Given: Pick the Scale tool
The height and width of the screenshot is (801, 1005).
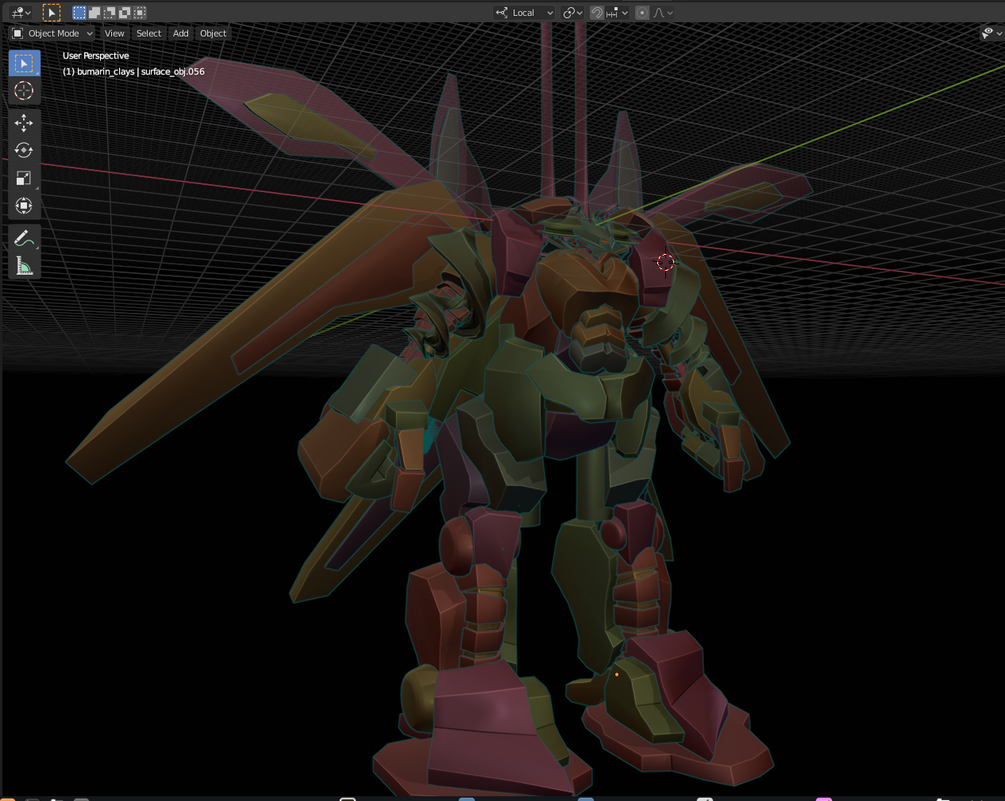Looking at the screenshot, I should point(24,178).
